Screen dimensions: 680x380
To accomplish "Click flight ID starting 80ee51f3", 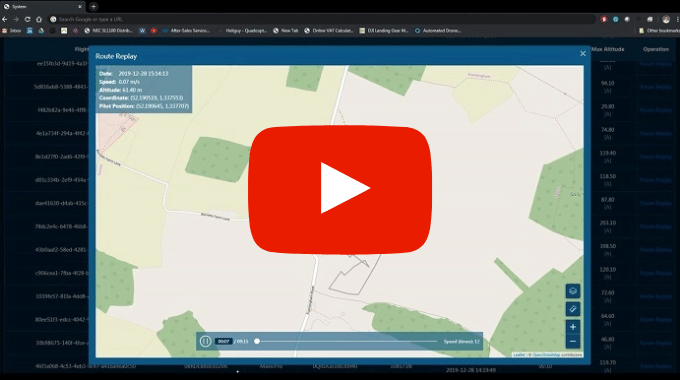I will 62,320.
